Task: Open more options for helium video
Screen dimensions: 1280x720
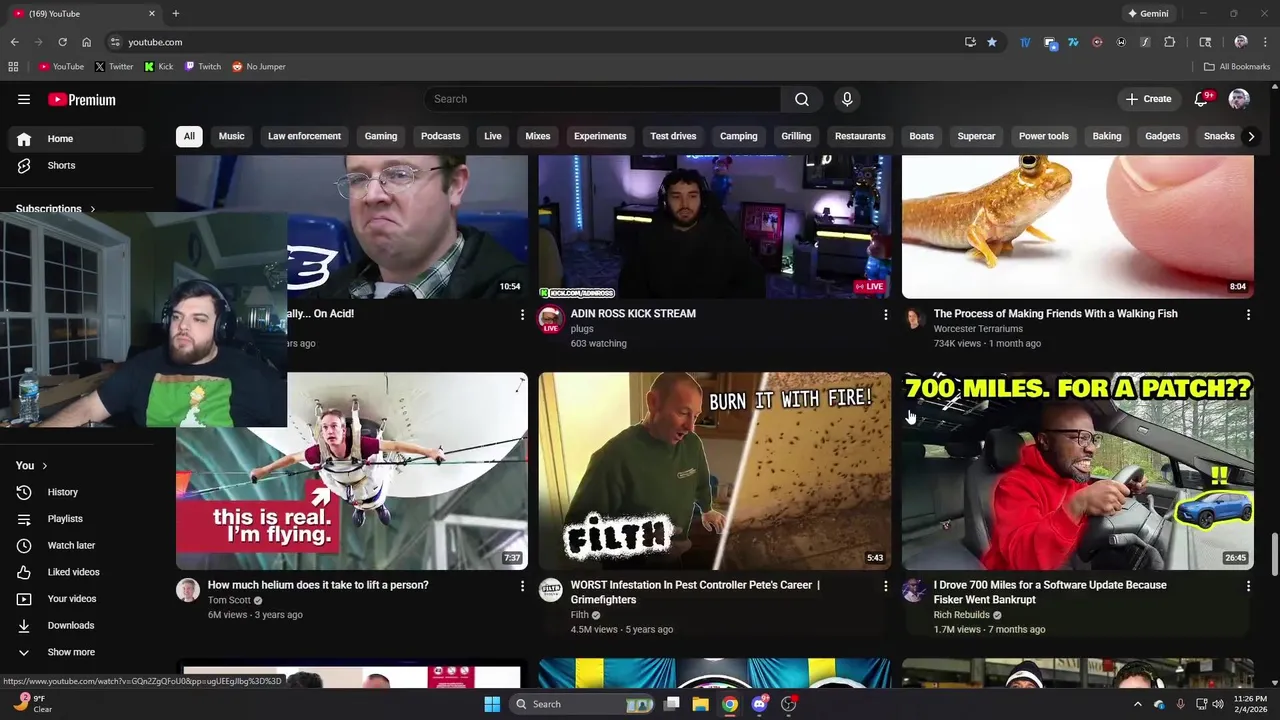Action: [522, 586]
